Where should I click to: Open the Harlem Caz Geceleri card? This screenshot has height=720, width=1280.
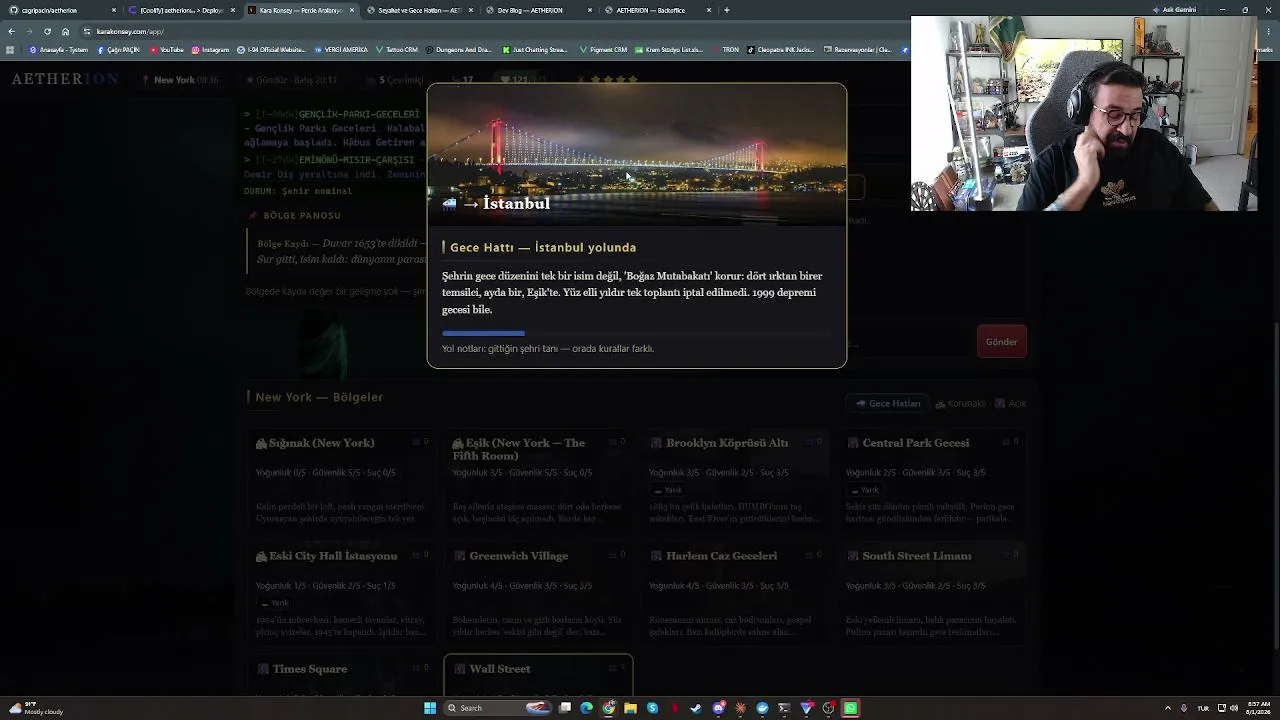pyautogui.click(x=734, y=592)
